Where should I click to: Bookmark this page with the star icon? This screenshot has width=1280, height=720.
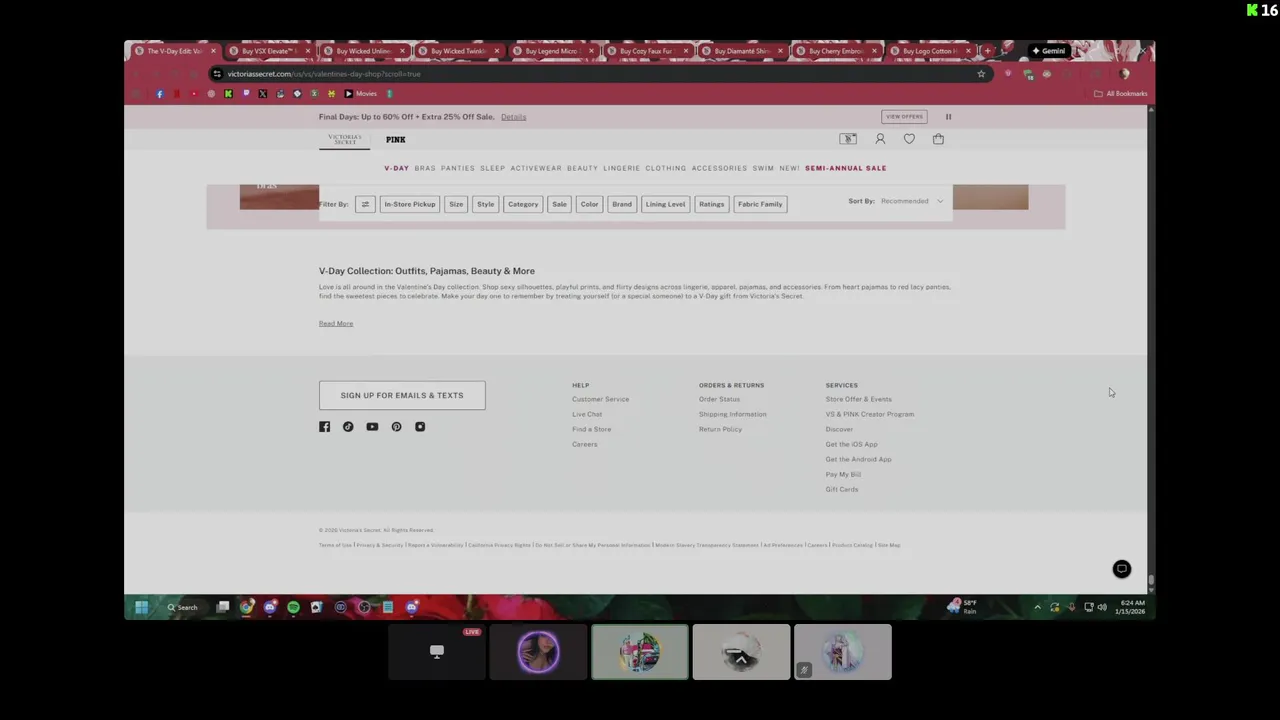click(x=981, y=74)
